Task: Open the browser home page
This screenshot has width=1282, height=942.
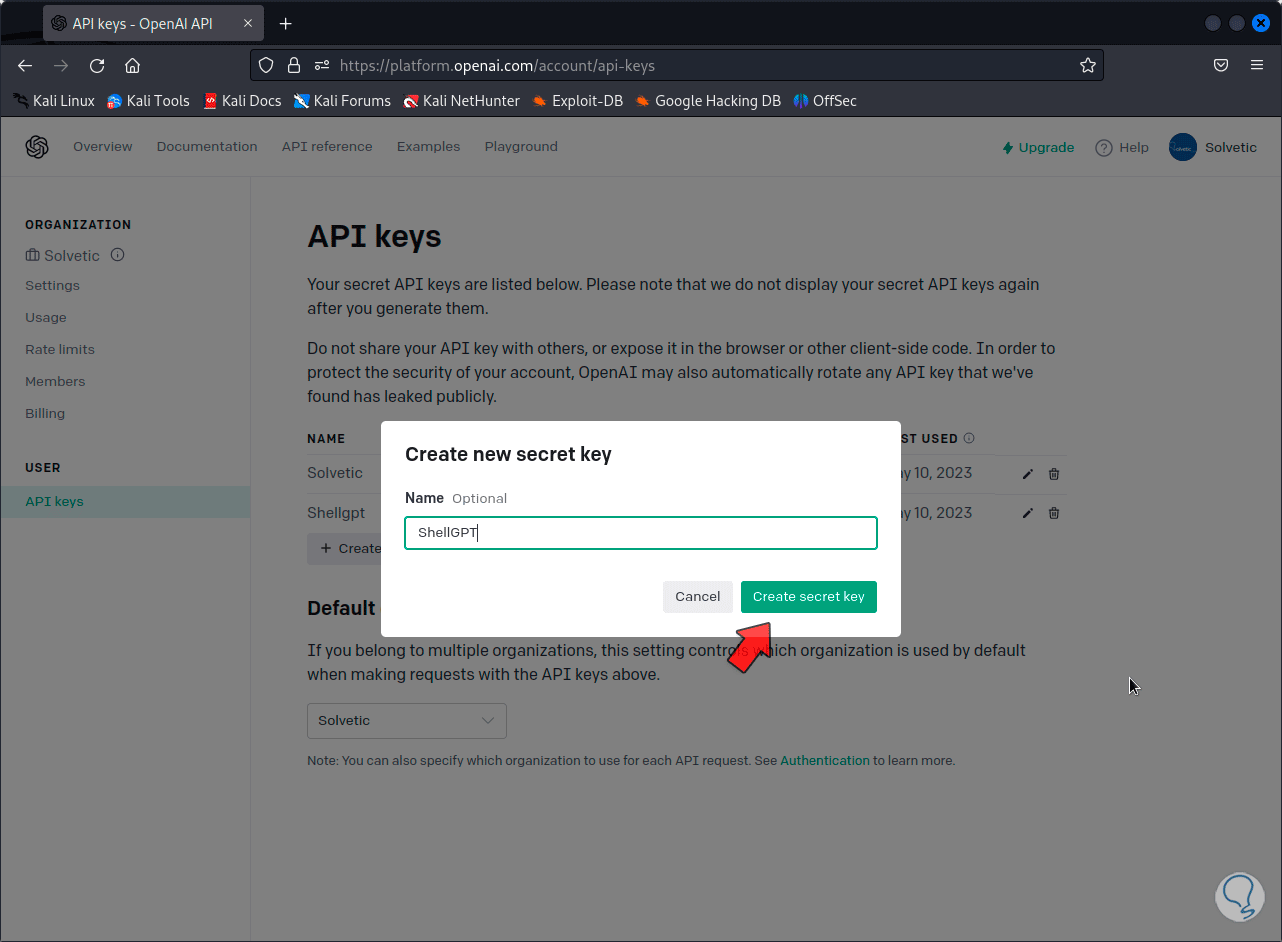Action: 132,66
